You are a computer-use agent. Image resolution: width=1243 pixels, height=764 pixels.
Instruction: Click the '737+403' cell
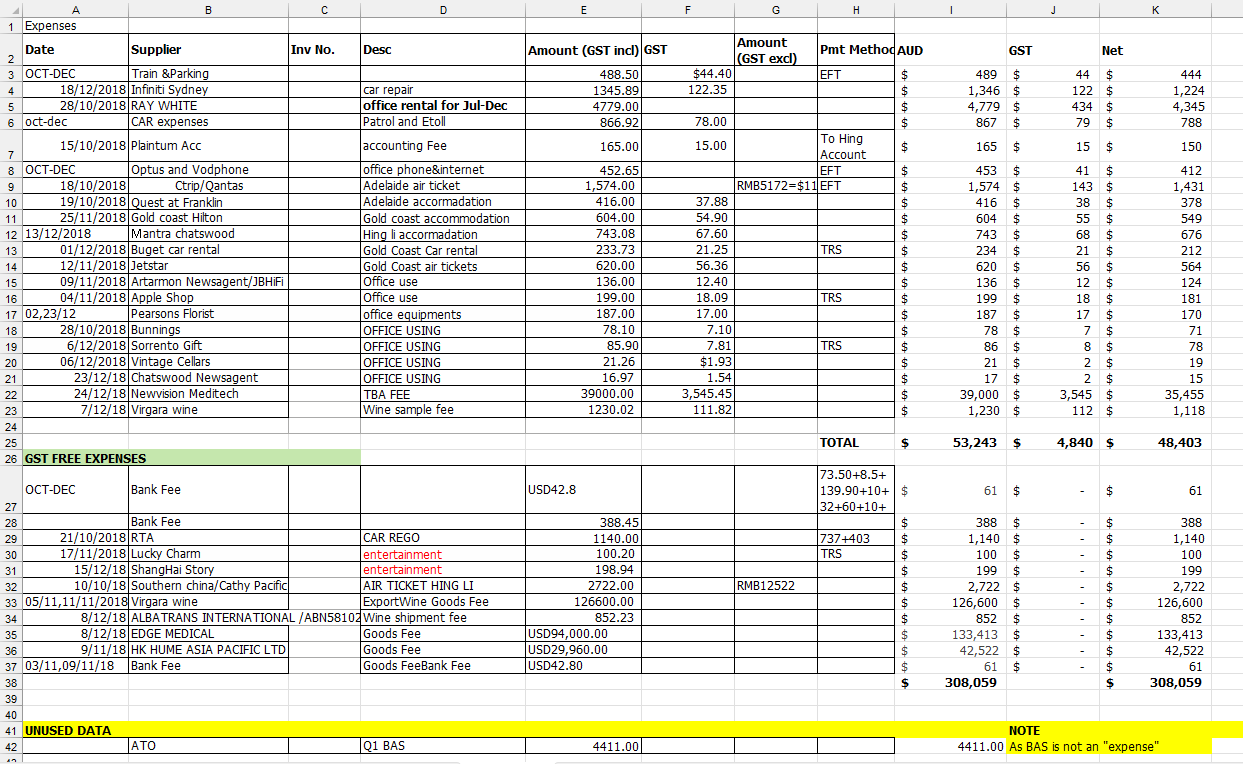pos(855,538)
